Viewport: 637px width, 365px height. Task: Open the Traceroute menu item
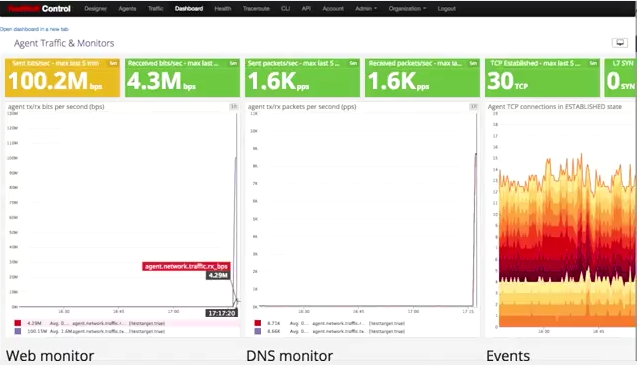tap(256, 9)
